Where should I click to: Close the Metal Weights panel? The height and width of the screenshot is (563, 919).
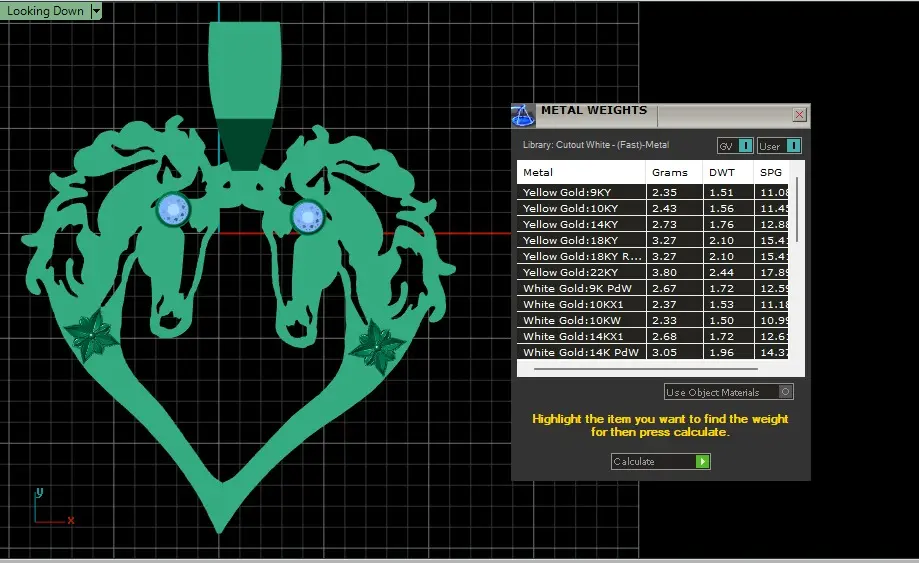[x=799, y=114]
